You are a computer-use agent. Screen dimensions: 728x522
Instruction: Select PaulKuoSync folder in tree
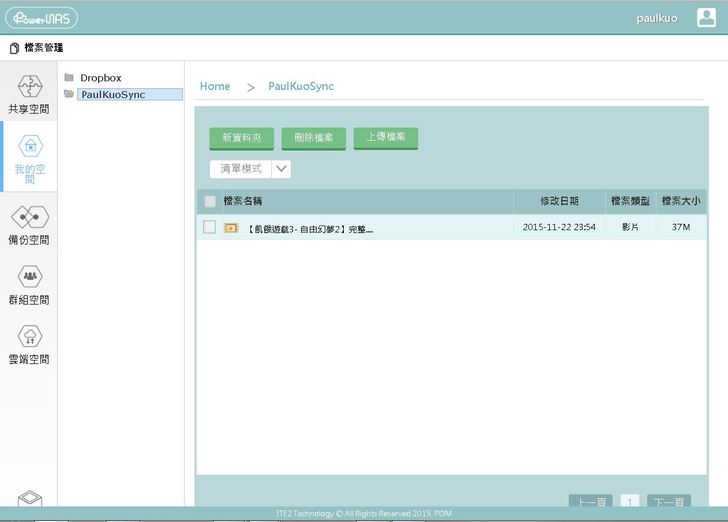[x=112, y=95]
